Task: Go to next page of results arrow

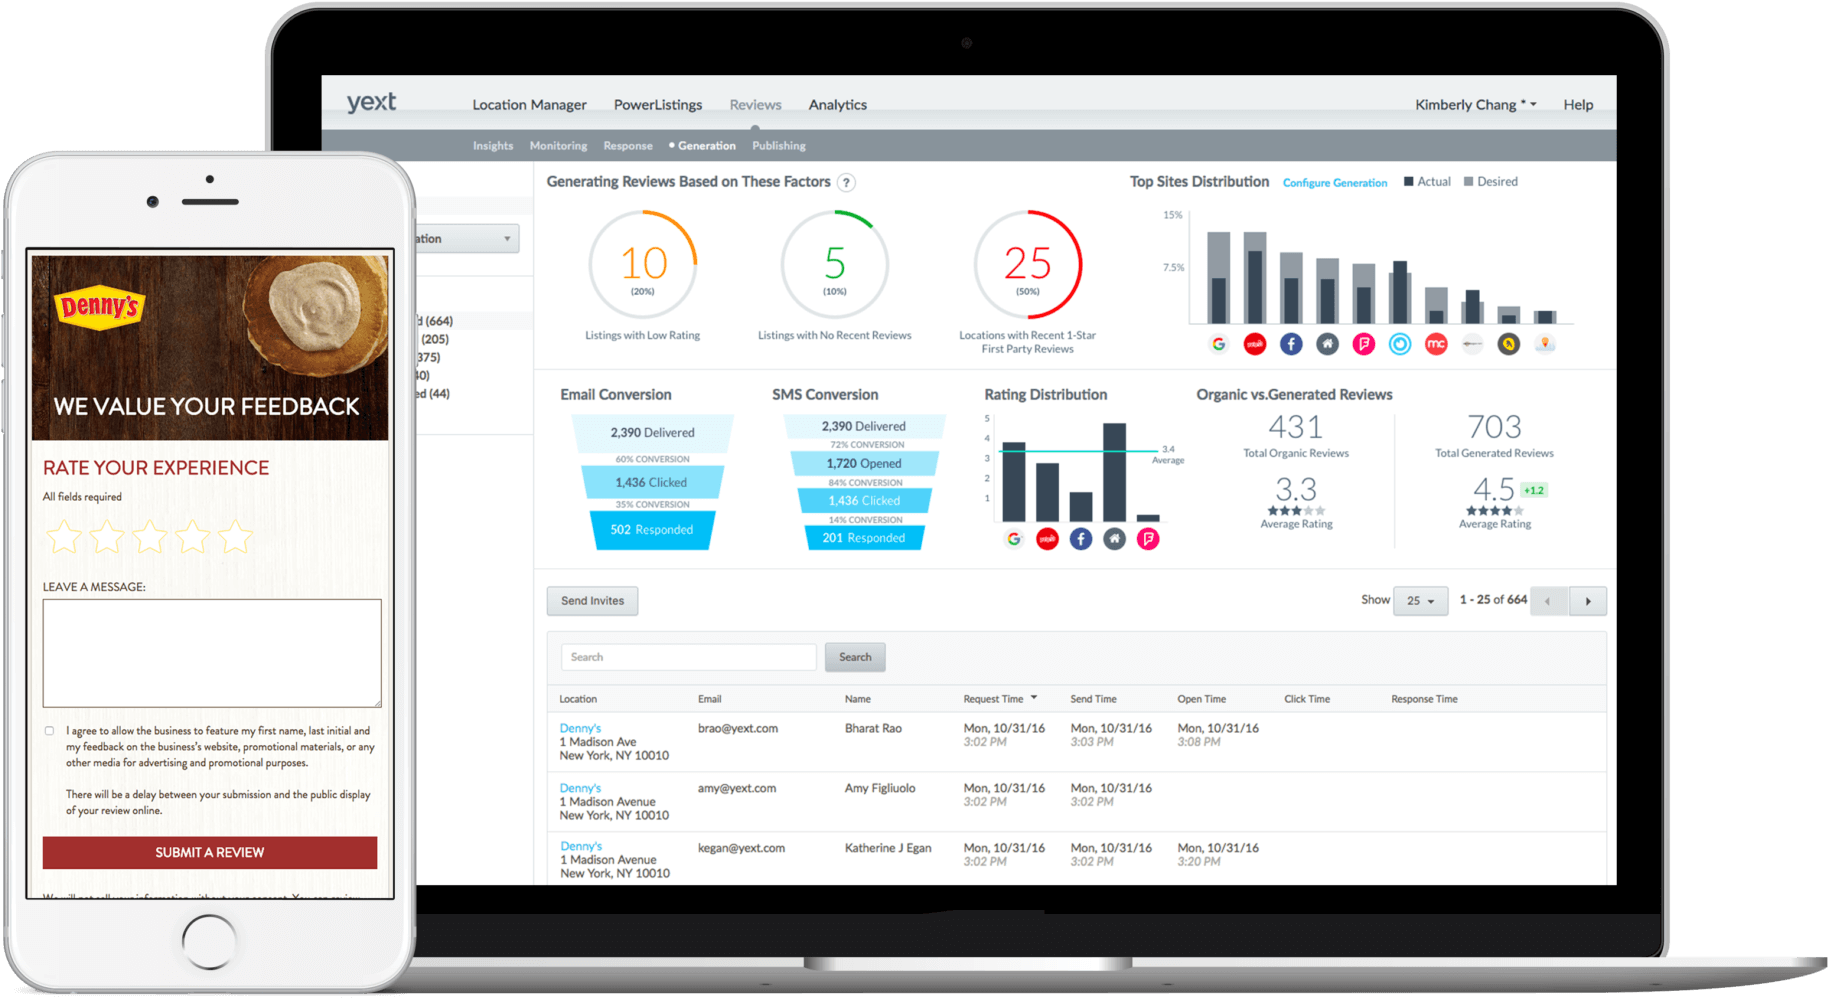Action: [1588, 601]
